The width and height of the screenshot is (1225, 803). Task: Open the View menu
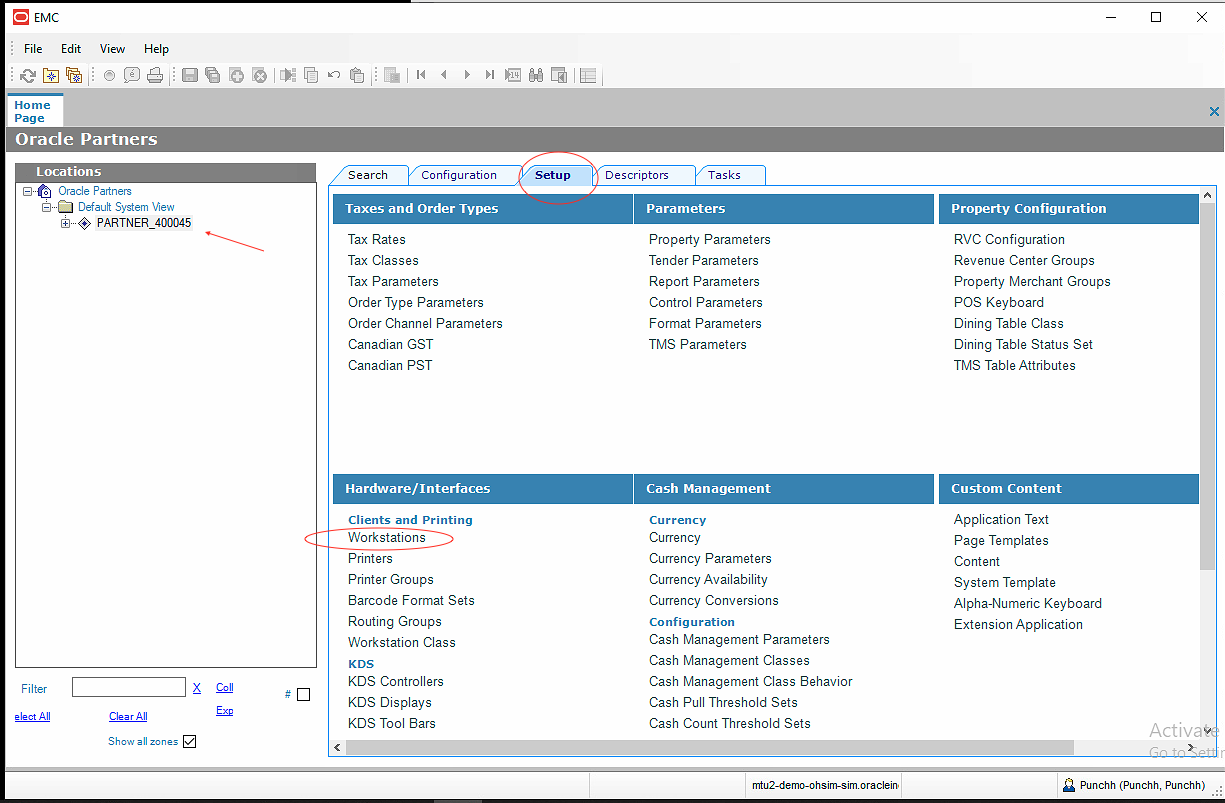(x=113, y=48)
